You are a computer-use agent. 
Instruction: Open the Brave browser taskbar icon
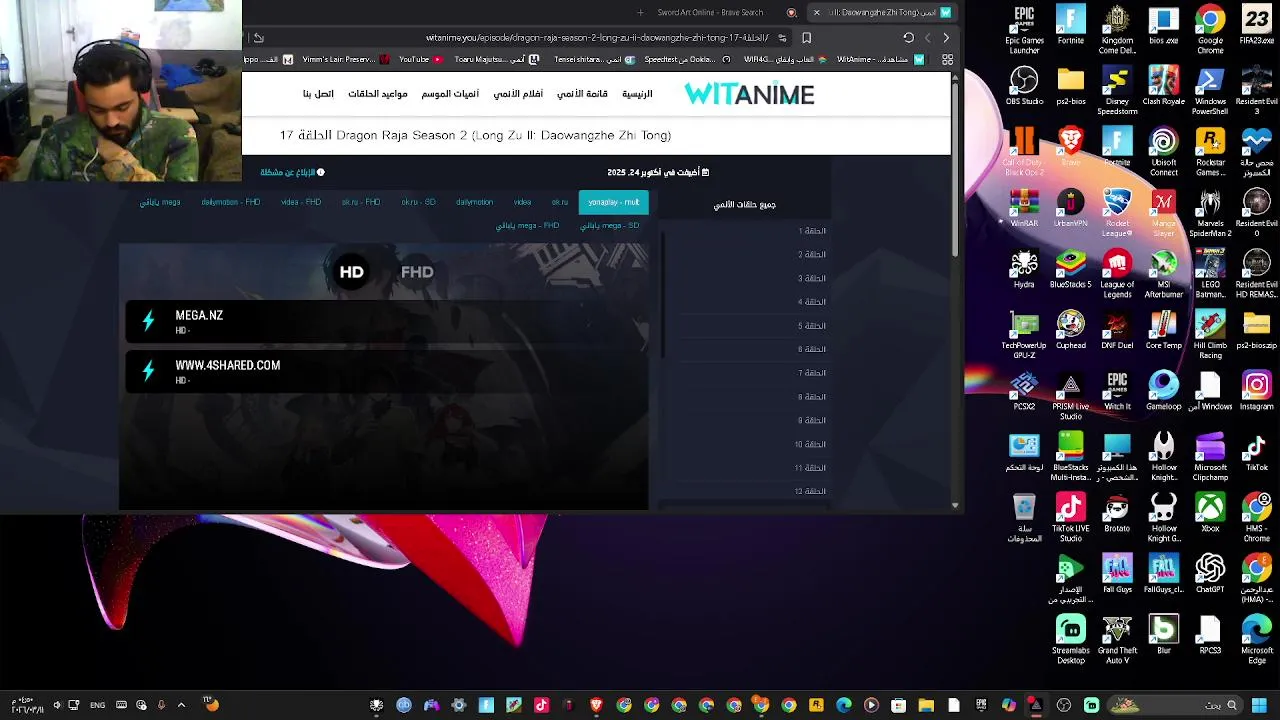pyautogui.click(x=596, y=705)
